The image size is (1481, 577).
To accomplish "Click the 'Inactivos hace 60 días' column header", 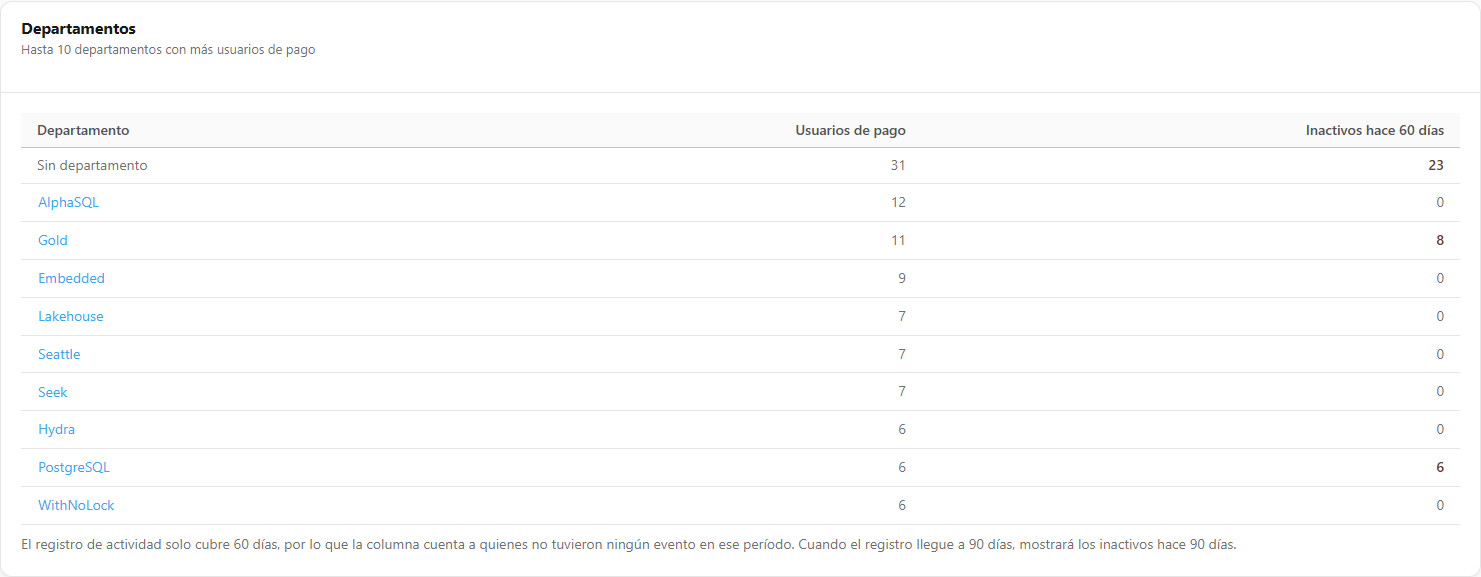I will coord(1375,130).
